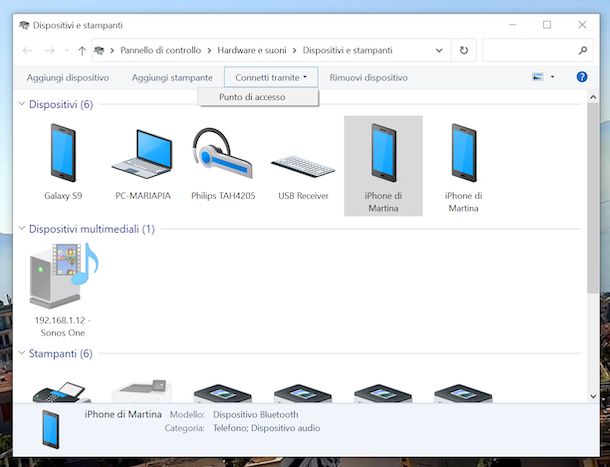Click the help question mark icon
The width and height of the screenshot is (610, 467).
582,77
